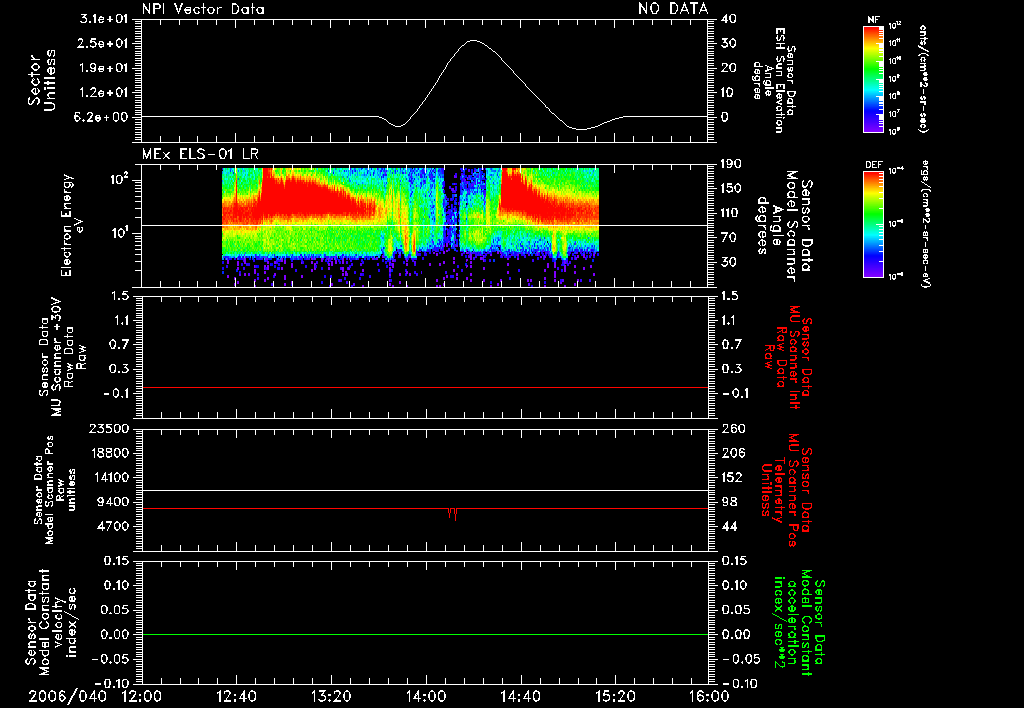The image size is (1024, 708).
Task: Click the 206 tick label
Action: (733, 453)
